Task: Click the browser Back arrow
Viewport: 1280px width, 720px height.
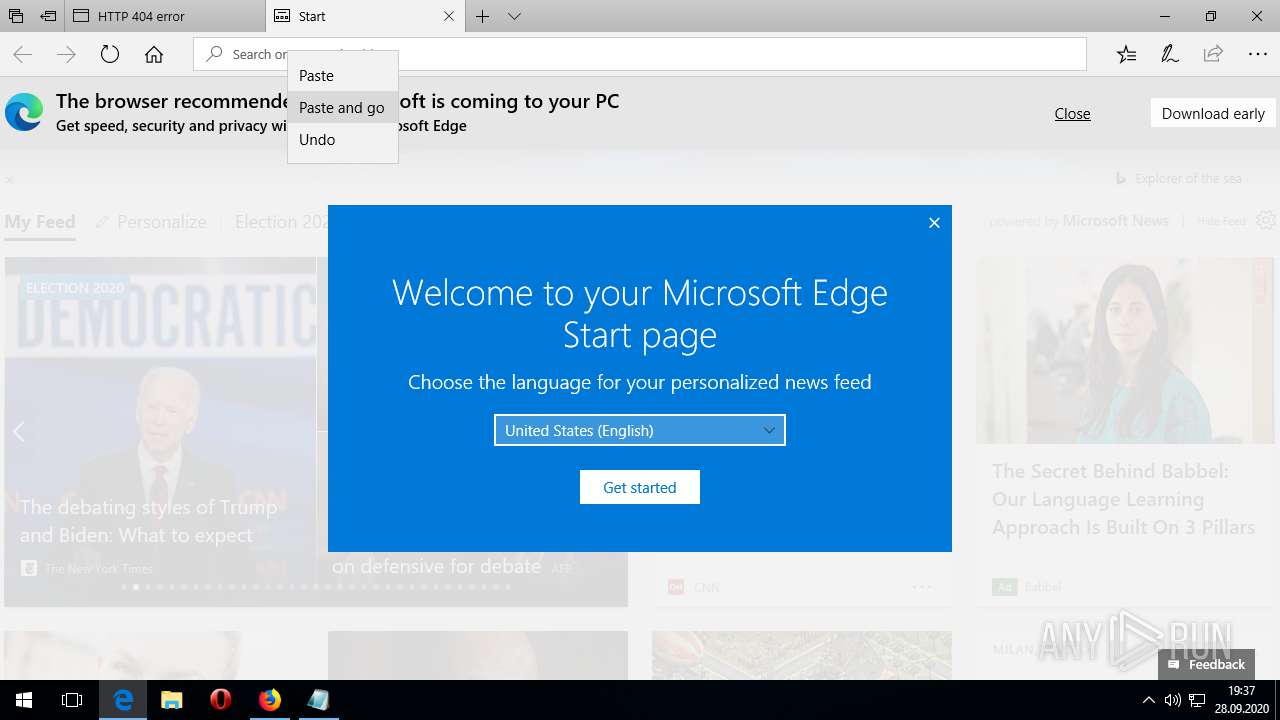Action: pyautogui.click(x=23, y=54)
